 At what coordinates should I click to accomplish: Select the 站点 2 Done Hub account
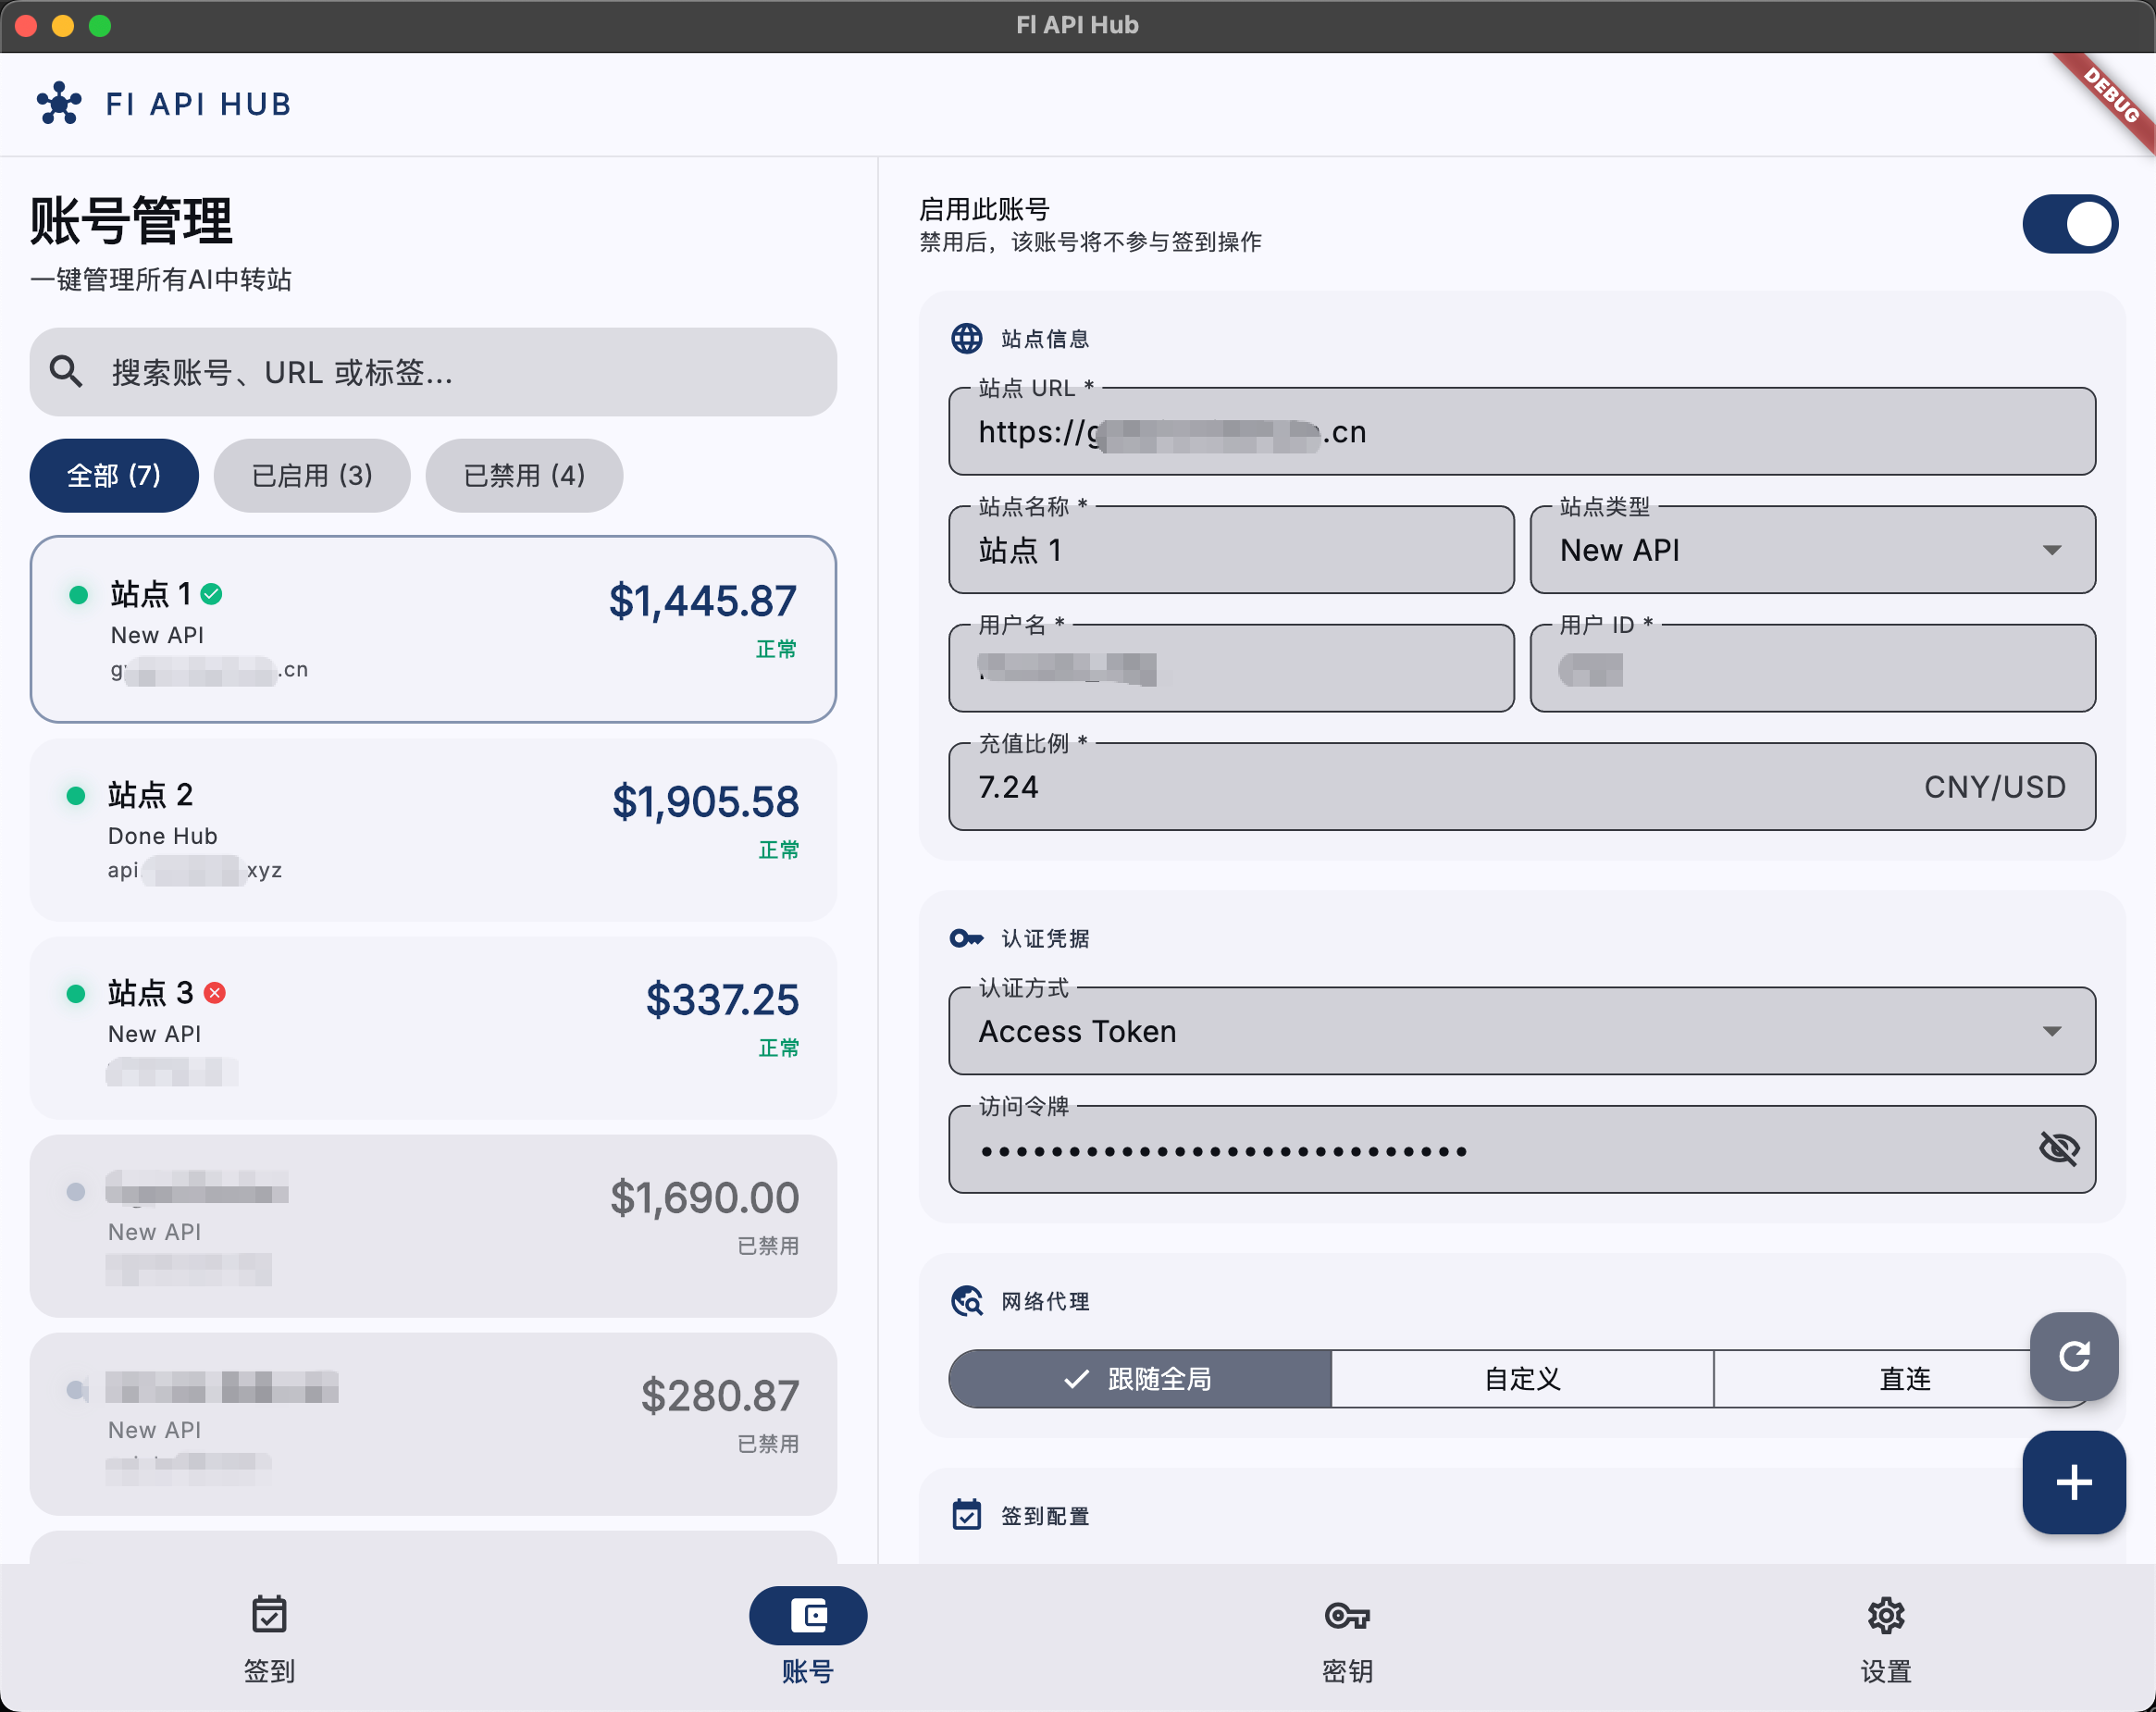433,830
